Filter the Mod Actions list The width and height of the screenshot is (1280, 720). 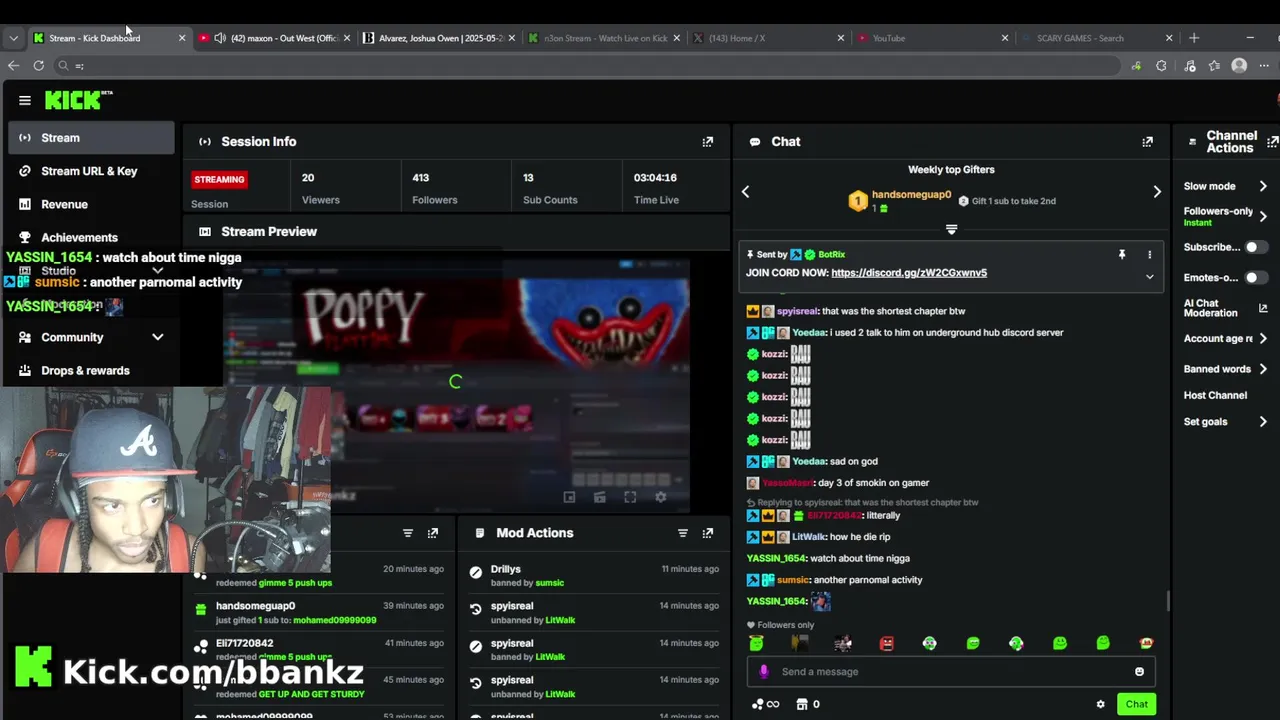pos(683,533)
